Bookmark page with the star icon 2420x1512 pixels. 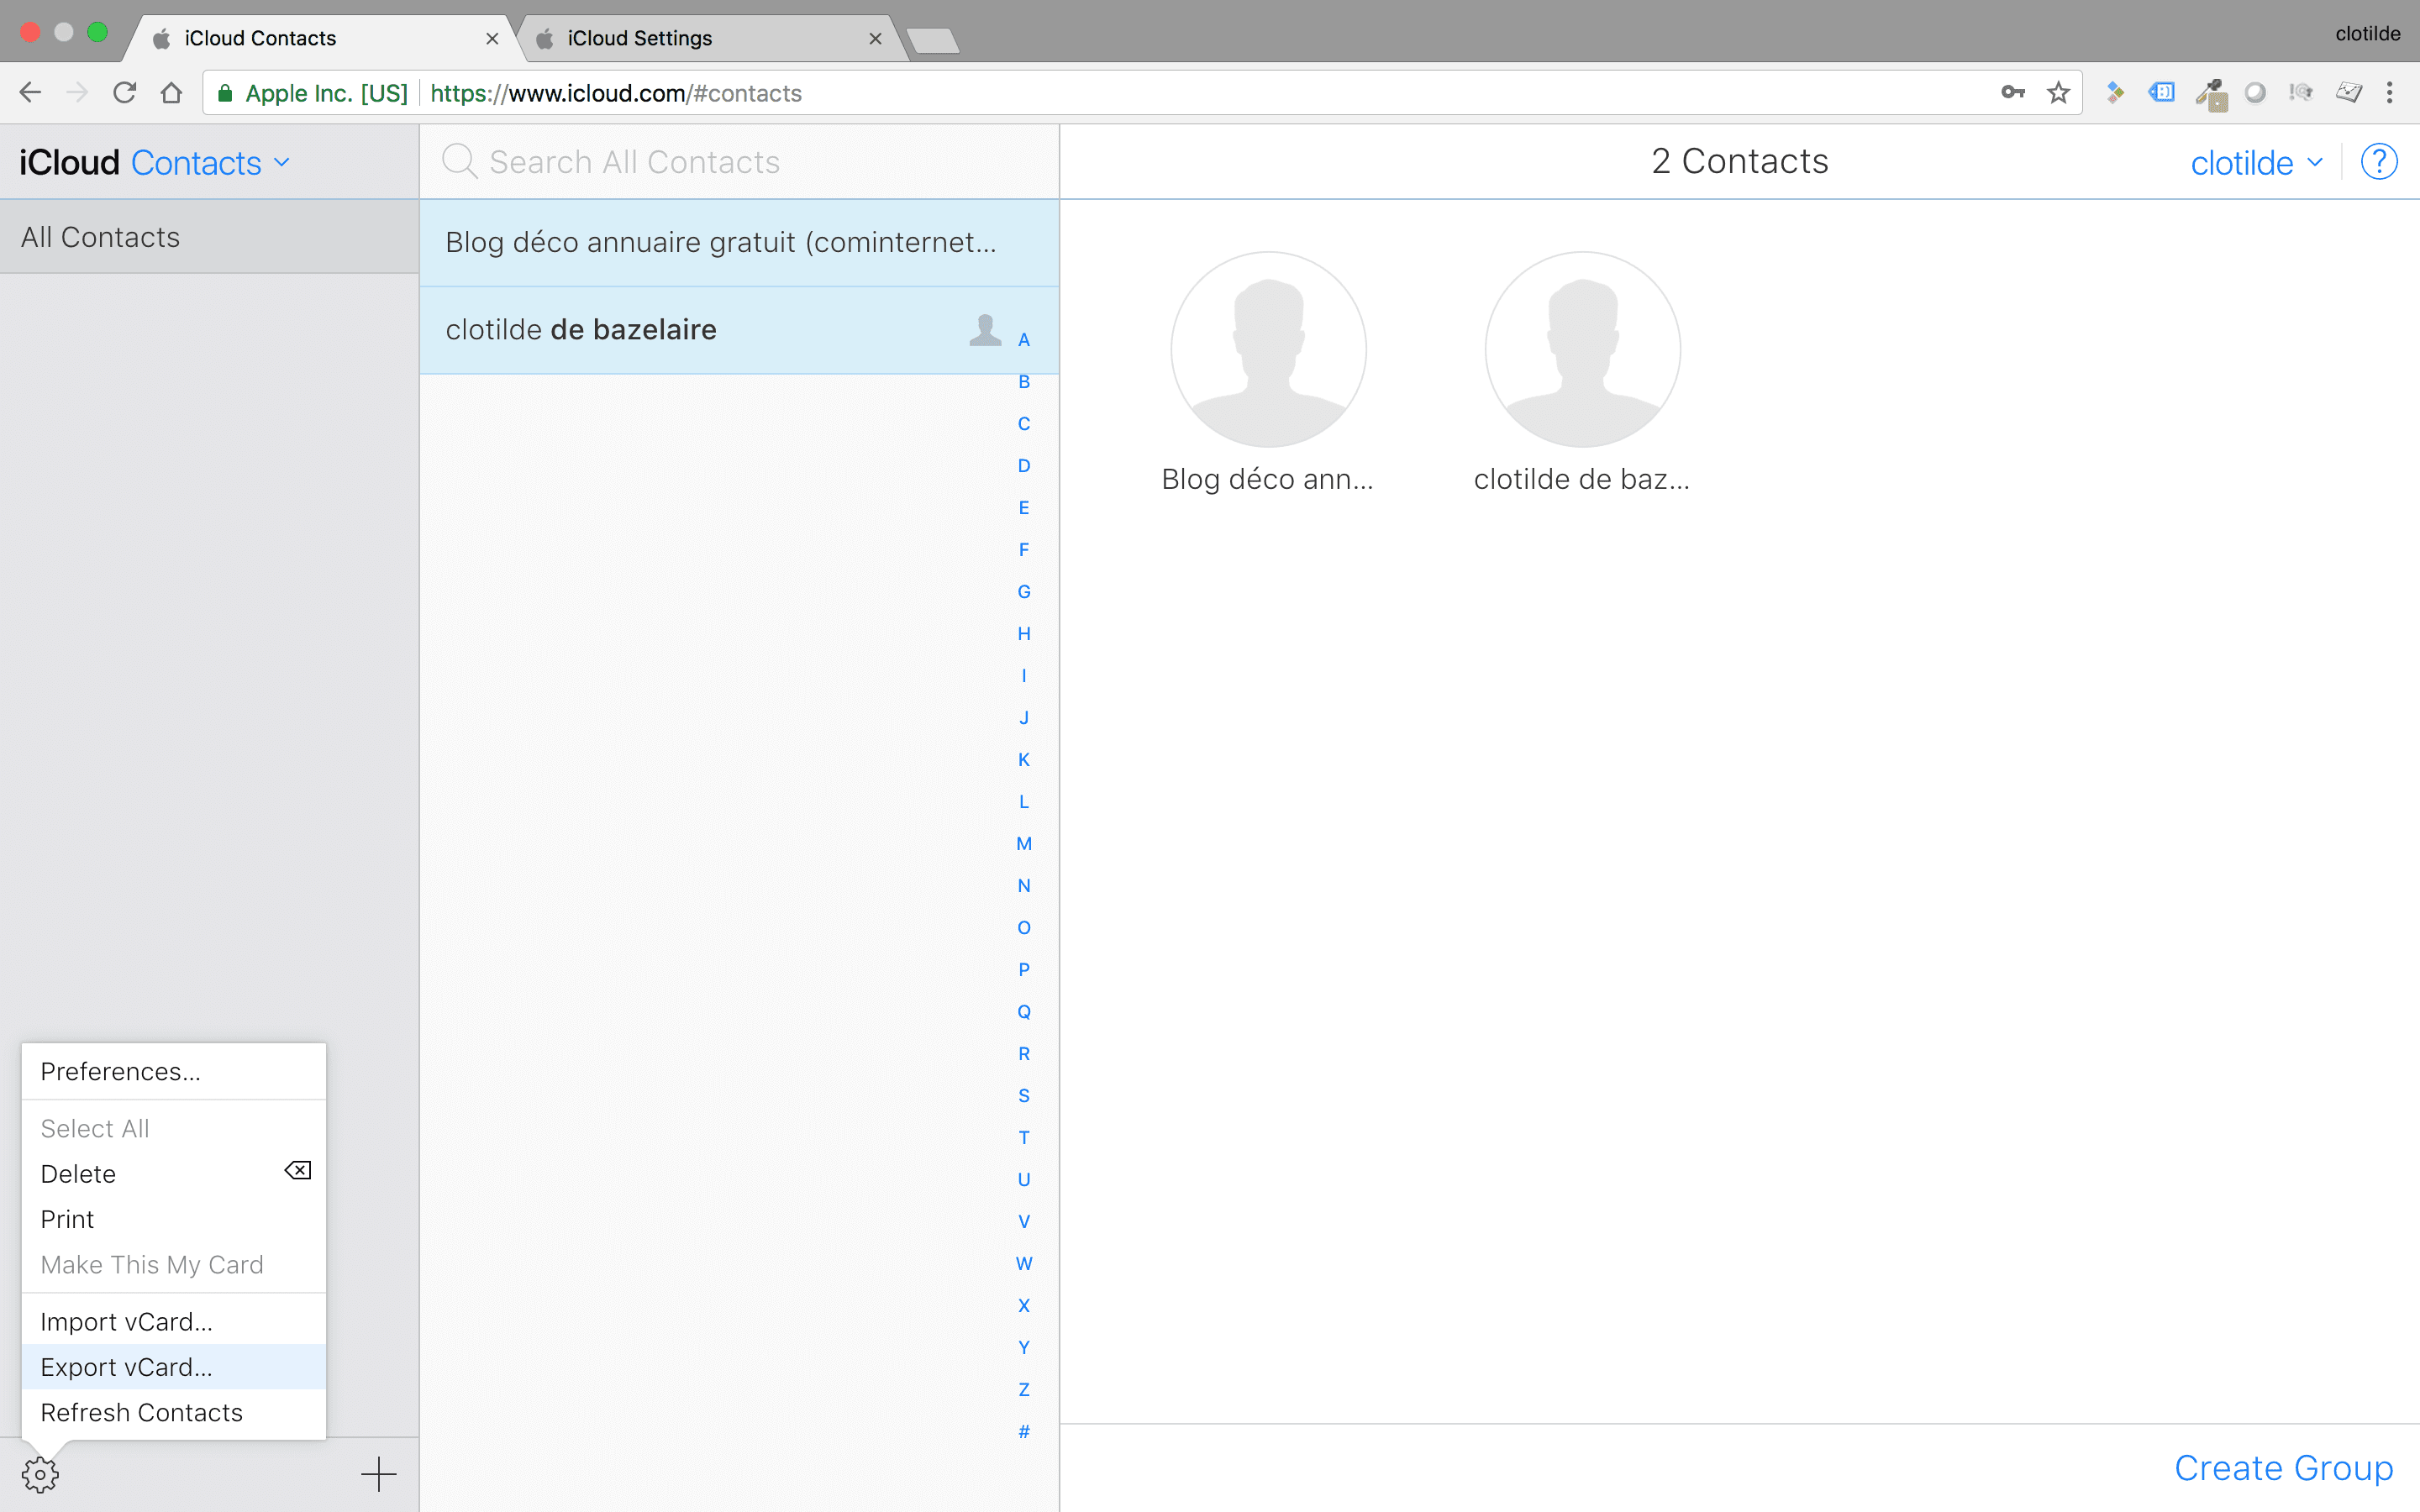click(2057, 93)
